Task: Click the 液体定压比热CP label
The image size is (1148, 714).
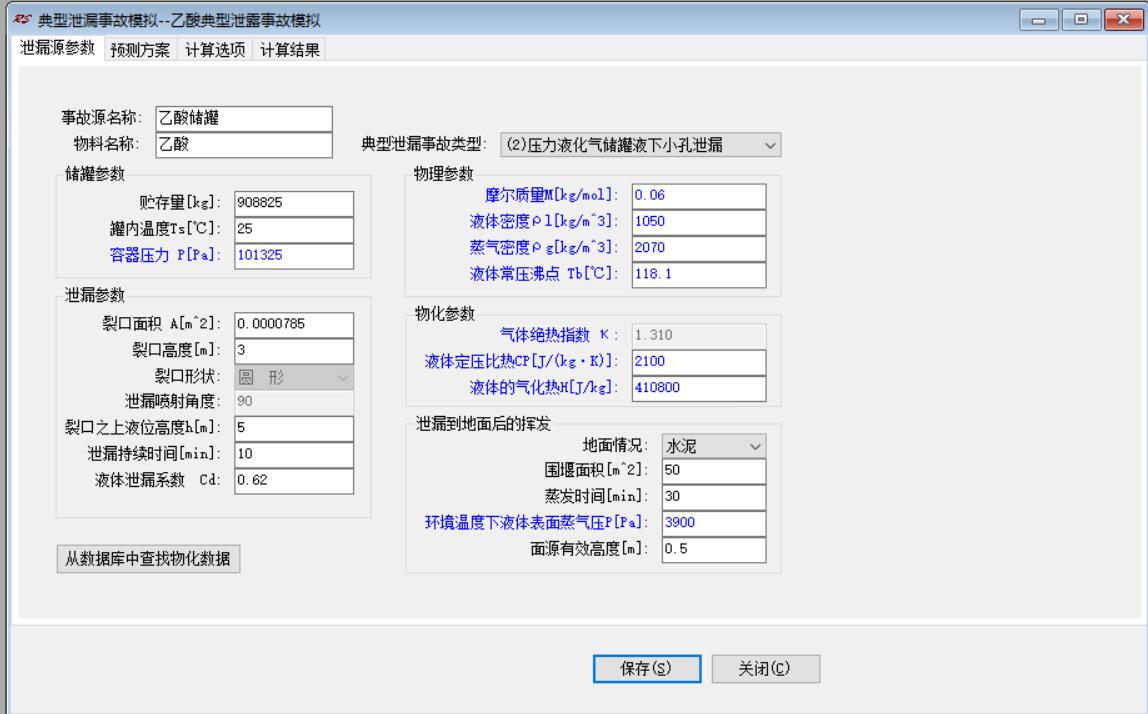Action: [x=521, y=362]
